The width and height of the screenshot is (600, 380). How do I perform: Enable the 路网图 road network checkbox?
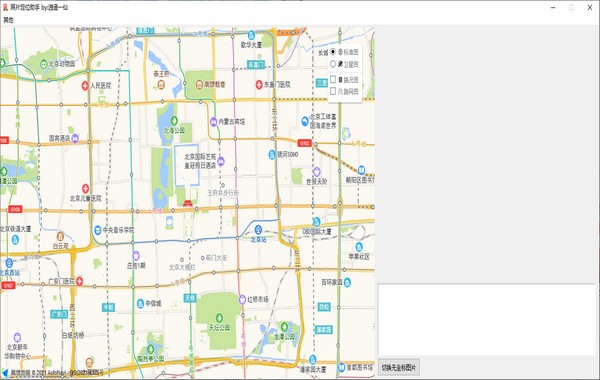333,91
